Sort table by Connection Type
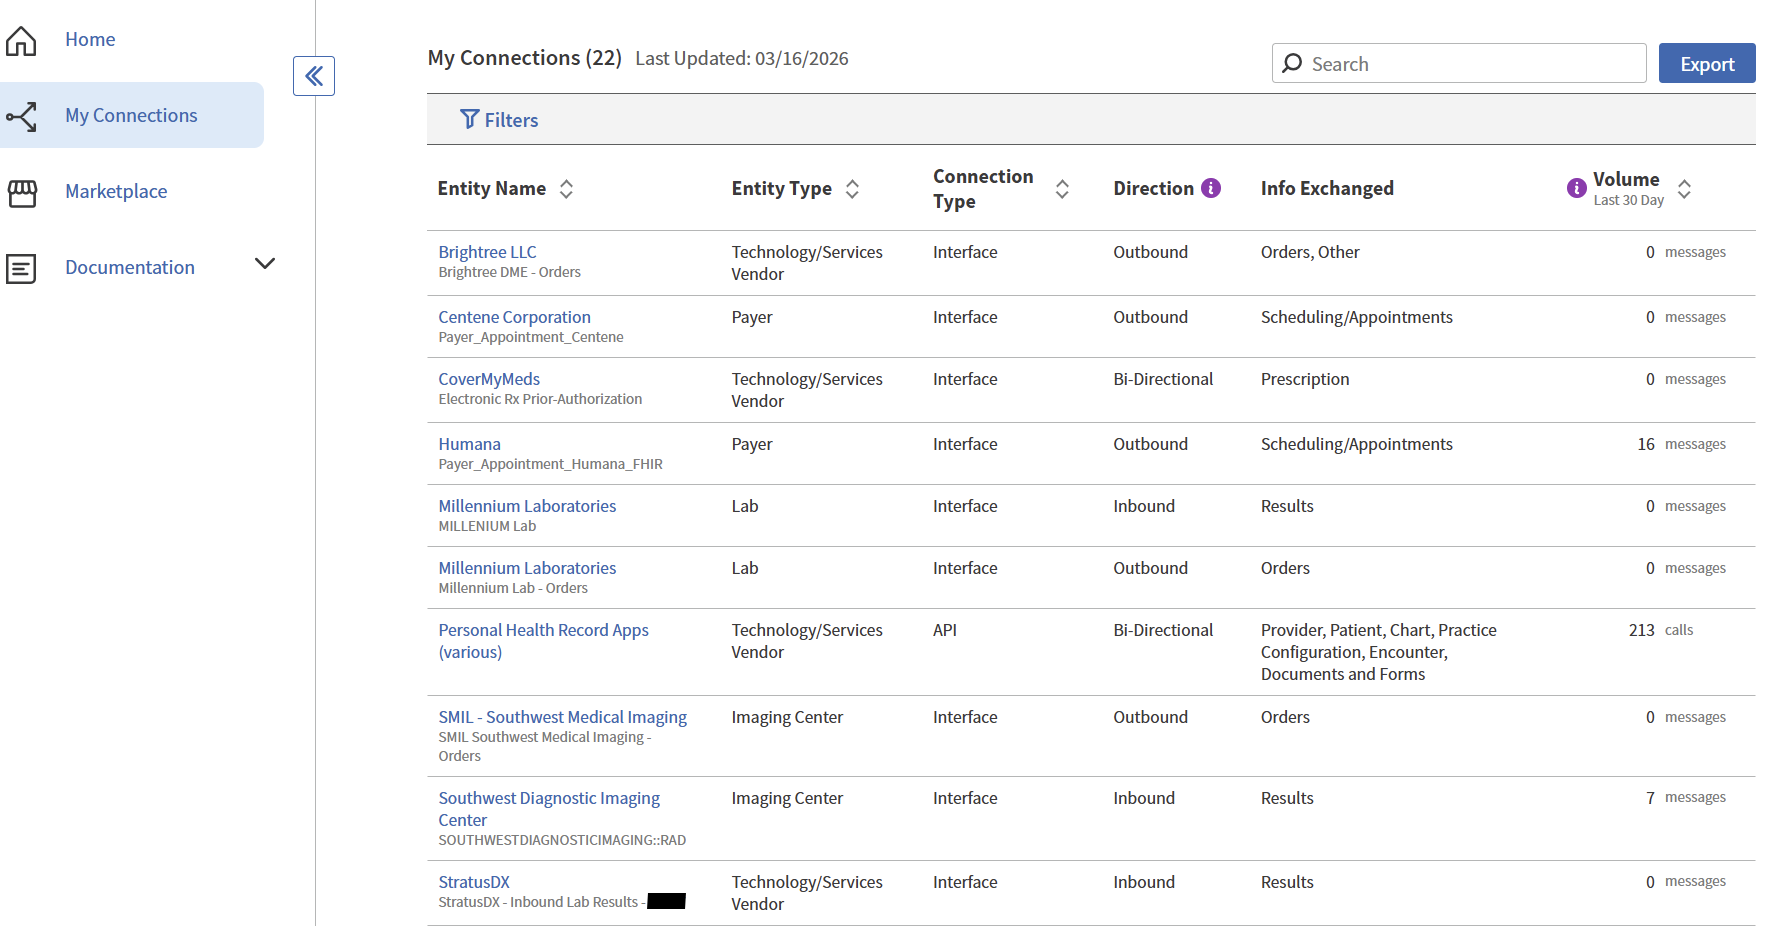 1062,189
